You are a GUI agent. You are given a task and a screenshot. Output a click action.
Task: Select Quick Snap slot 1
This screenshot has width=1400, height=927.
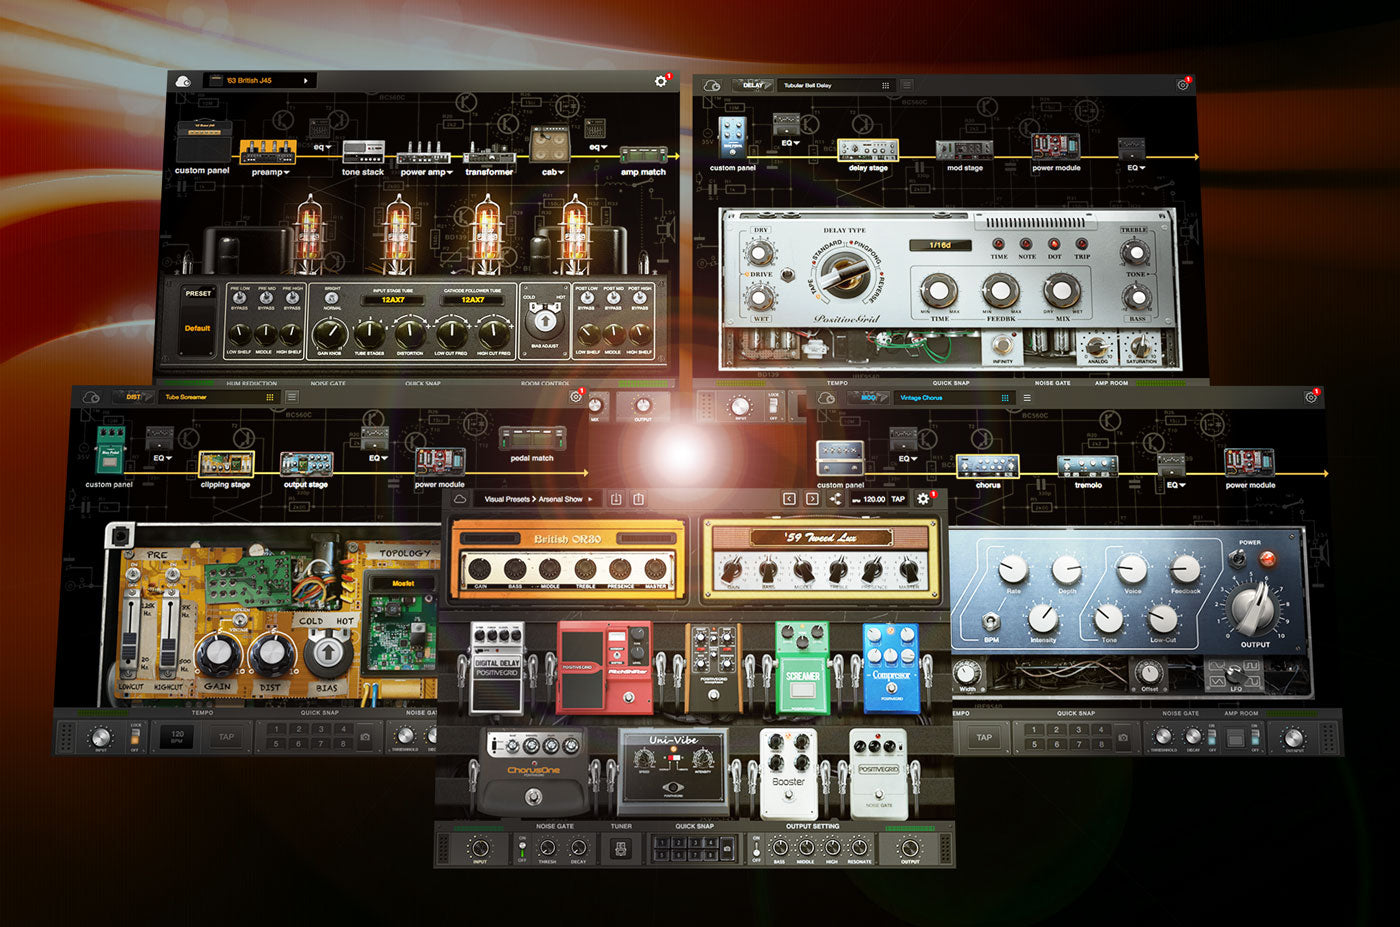pos(661,843)
